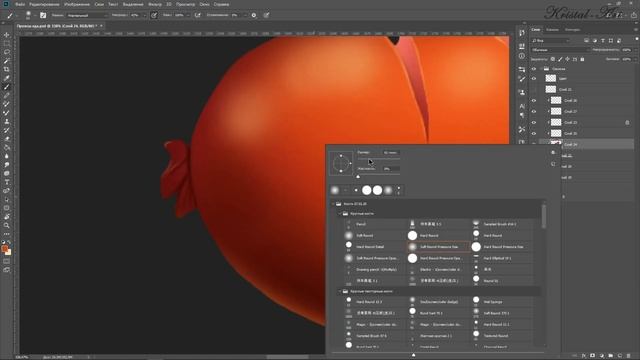
Task: Hide the layer group with eye icon
Action: pyautogui.click(x=534, y=69)
